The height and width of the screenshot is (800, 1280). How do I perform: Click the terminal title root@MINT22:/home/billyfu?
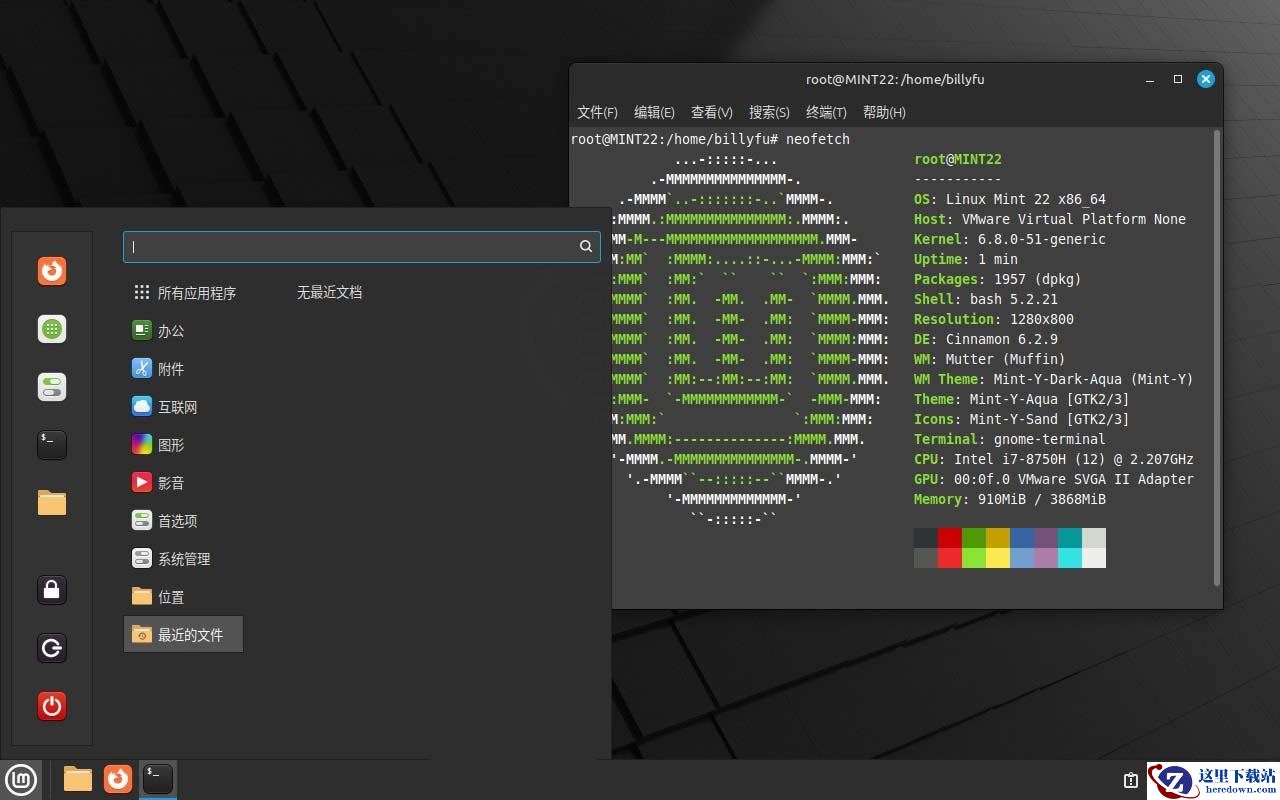pos(895,79)
